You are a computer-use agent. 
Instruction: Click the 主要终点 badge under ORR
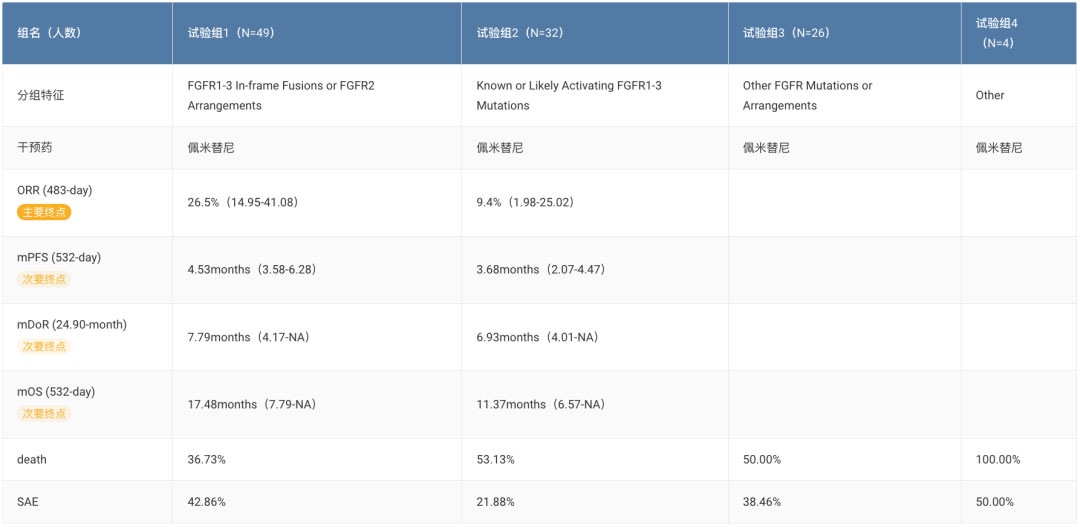tap(44, 212)
